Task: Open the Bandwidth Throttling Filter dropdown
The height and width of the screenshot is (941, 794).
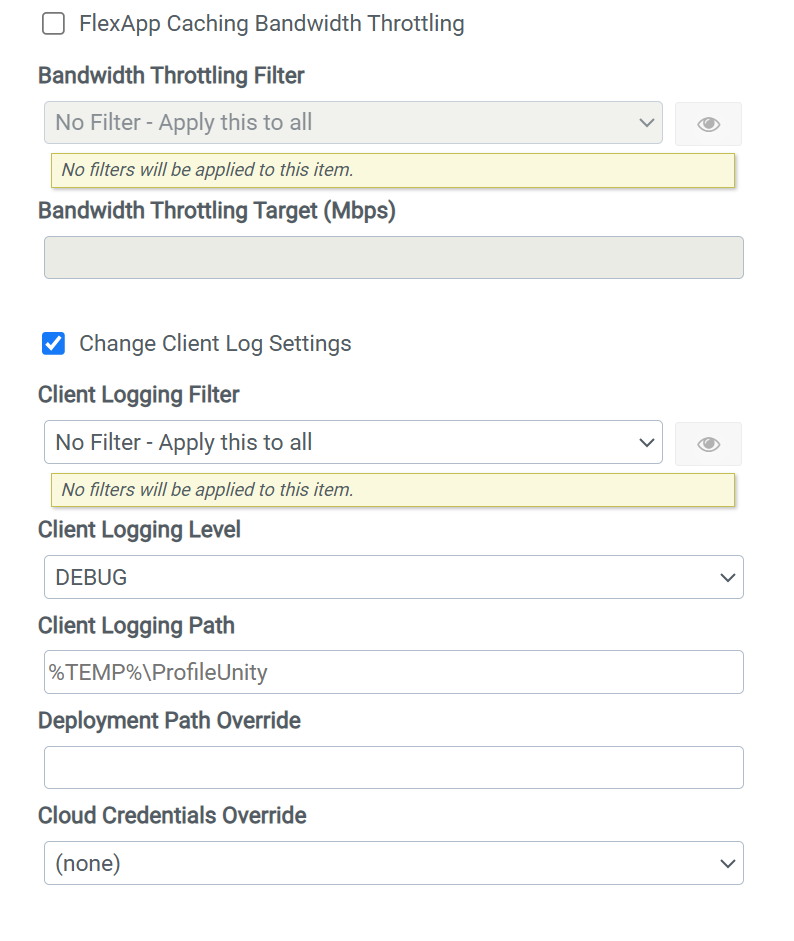Action: coord(353,122)
